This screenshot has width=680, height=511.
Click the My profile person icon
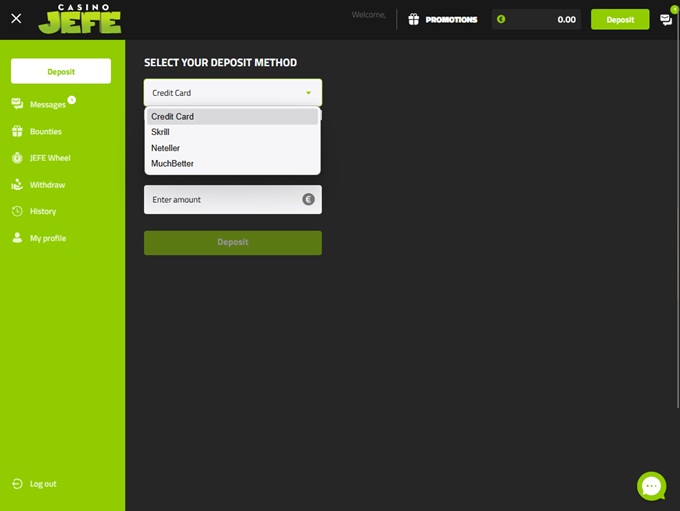(17, 238)
